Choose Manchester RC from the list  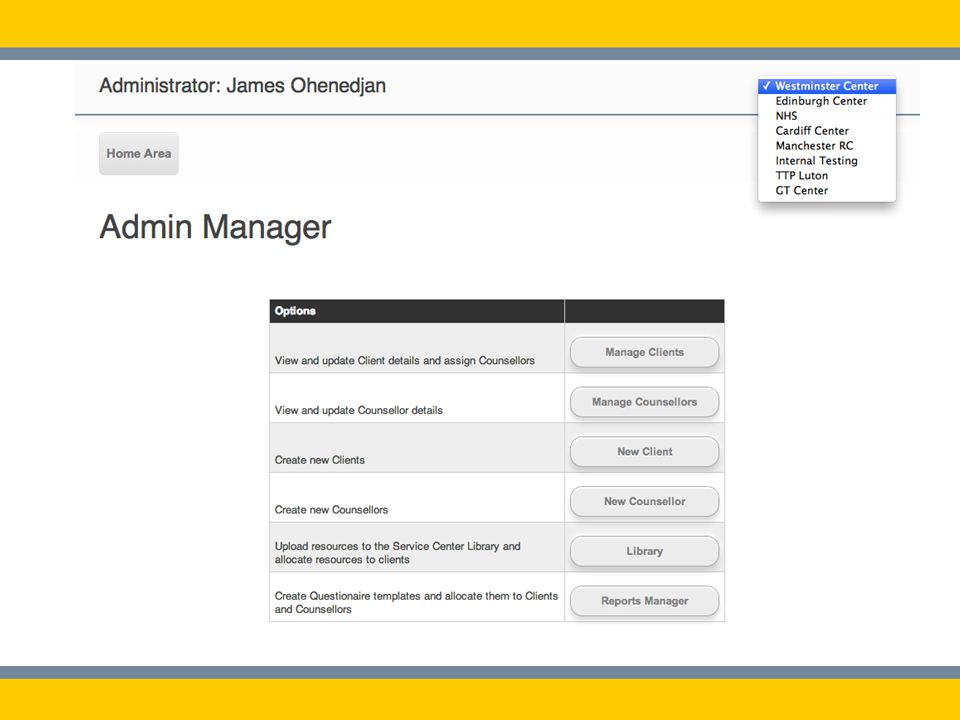click(x=827, y=146)
